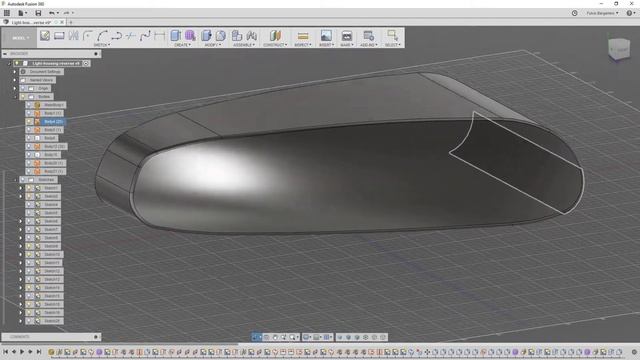Open the user account name menu

point(602,13)
